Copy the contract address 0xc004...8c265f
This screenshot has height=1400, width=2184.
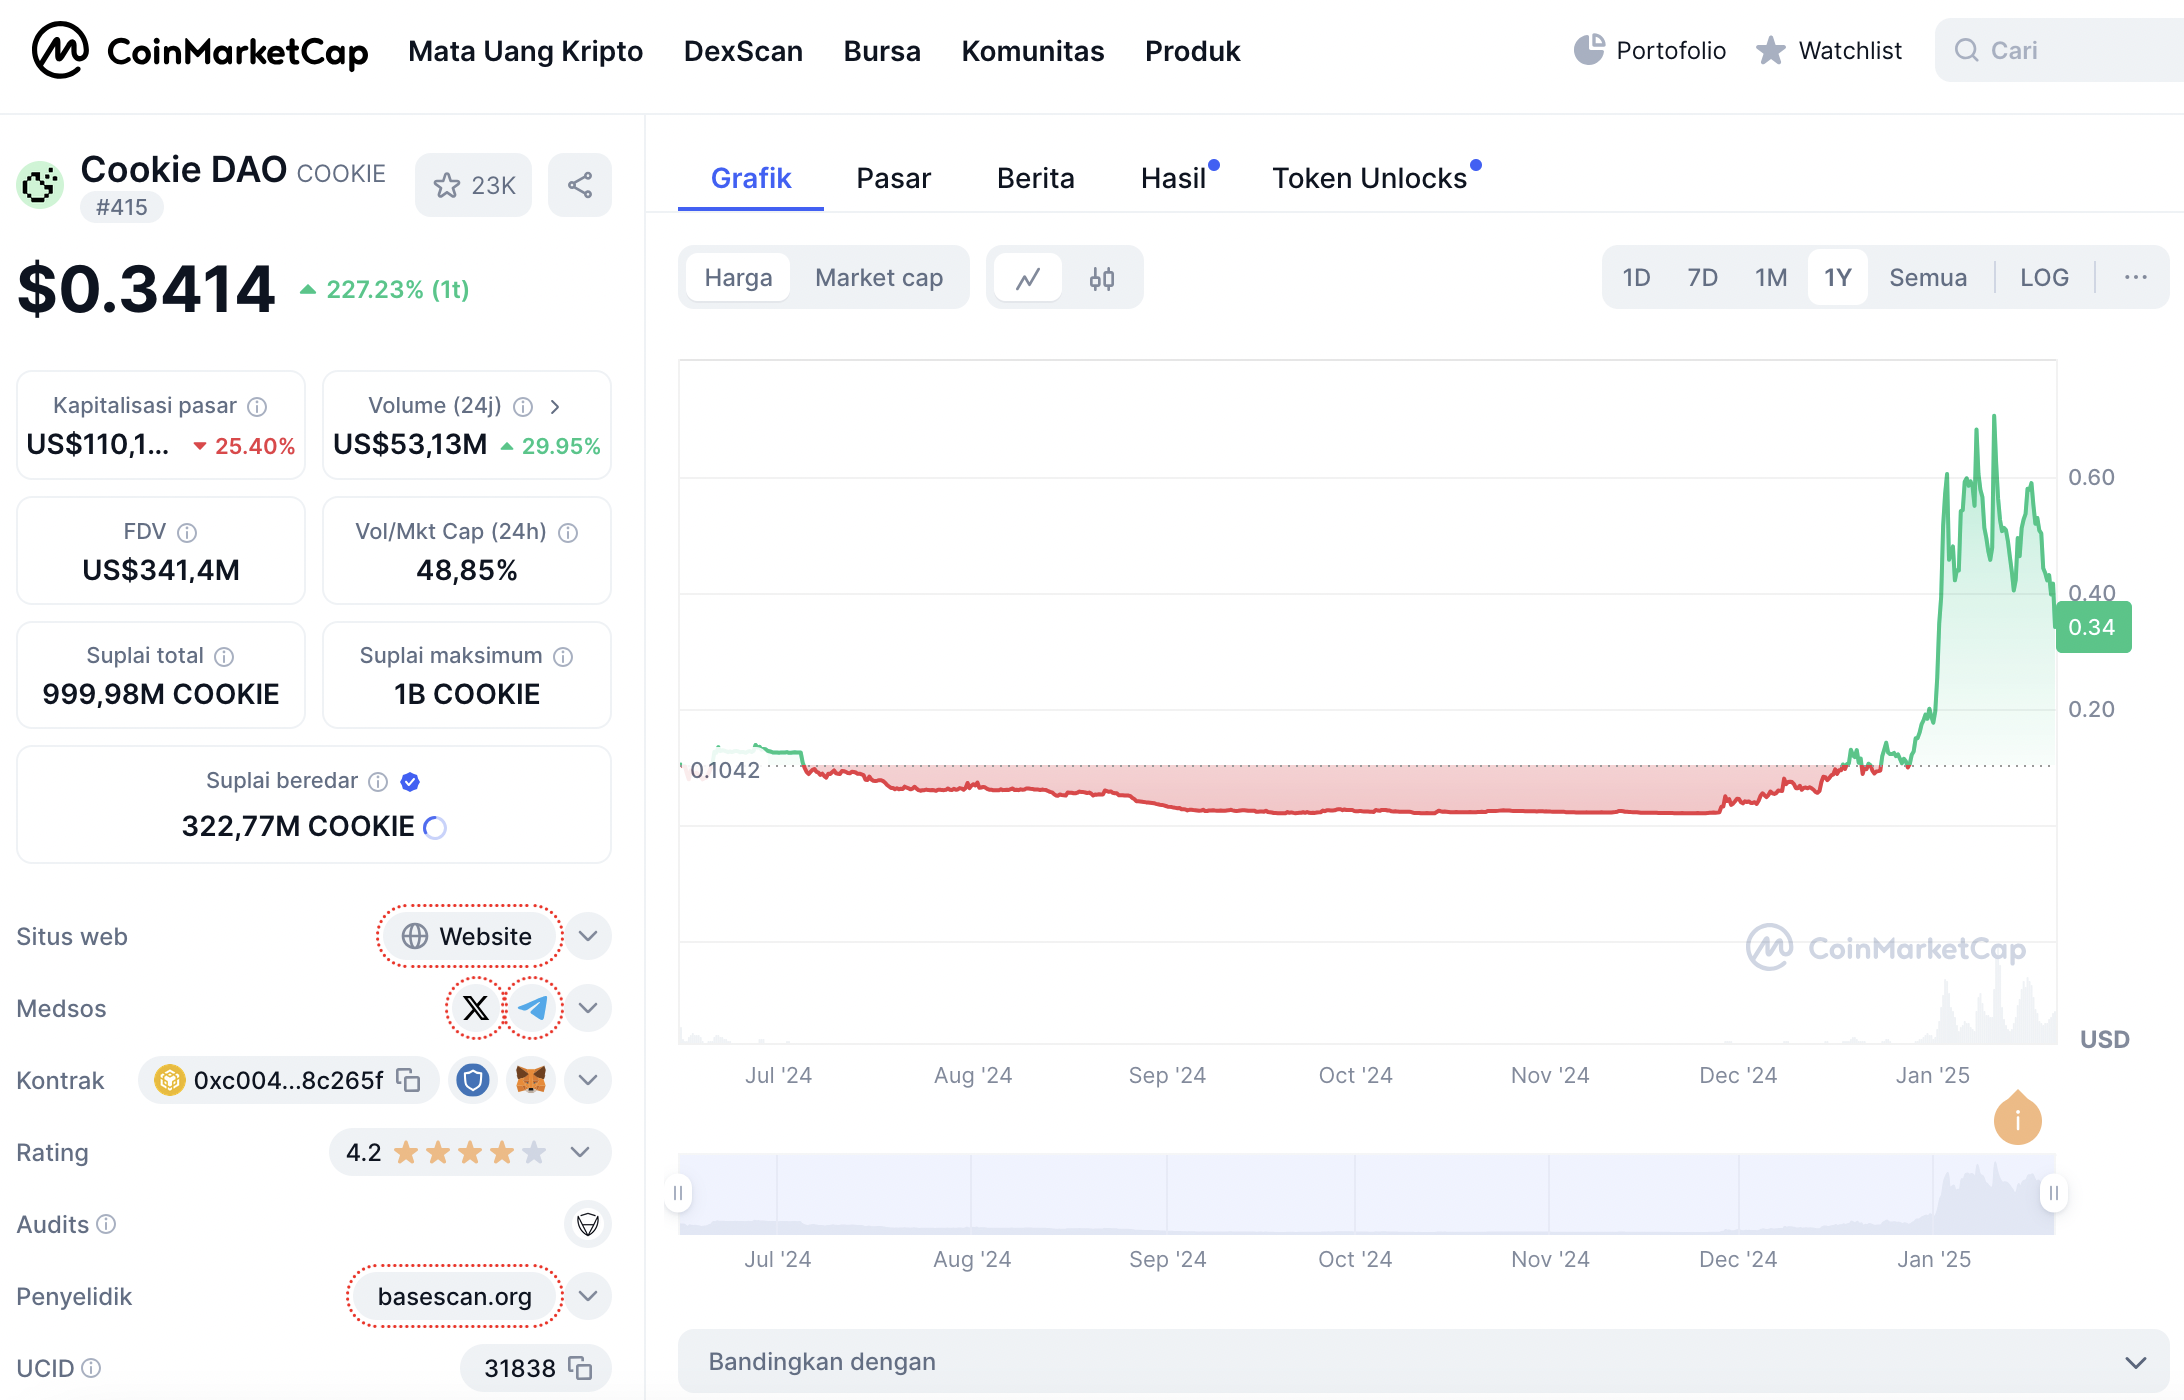click(408, 1080)
